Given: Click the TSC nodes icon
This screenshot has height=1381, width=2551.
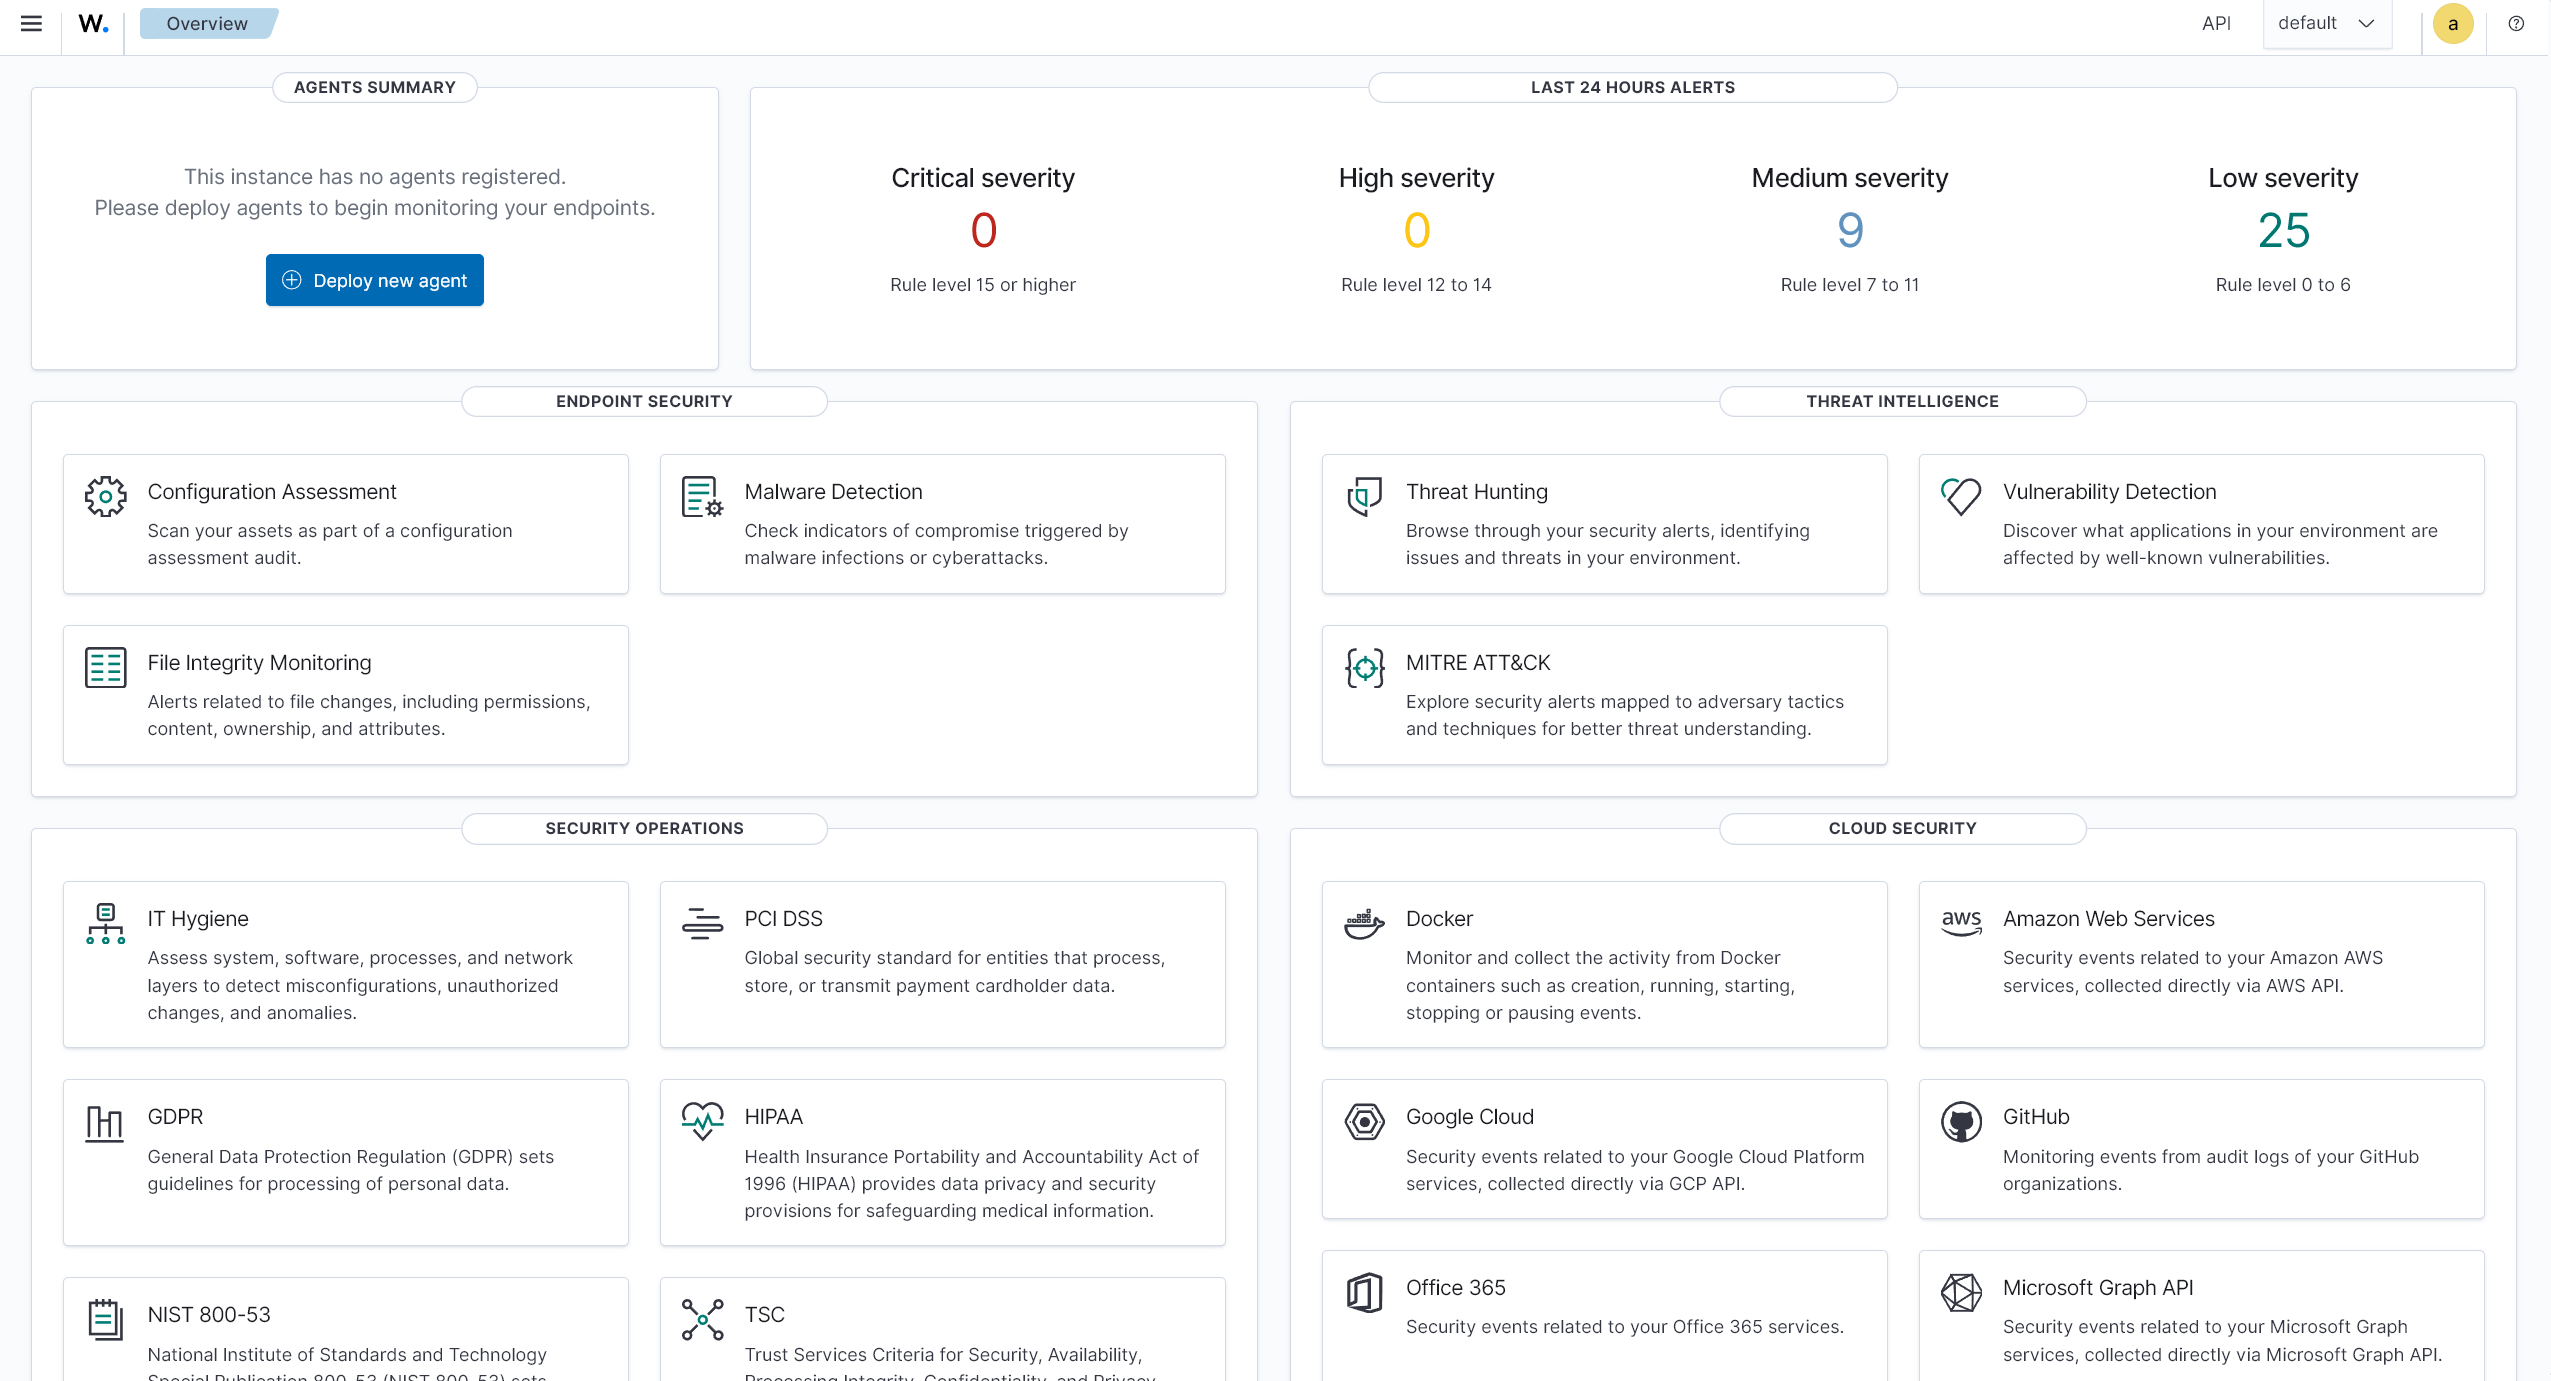Looking at the screenshot, I should (702, 1319).
